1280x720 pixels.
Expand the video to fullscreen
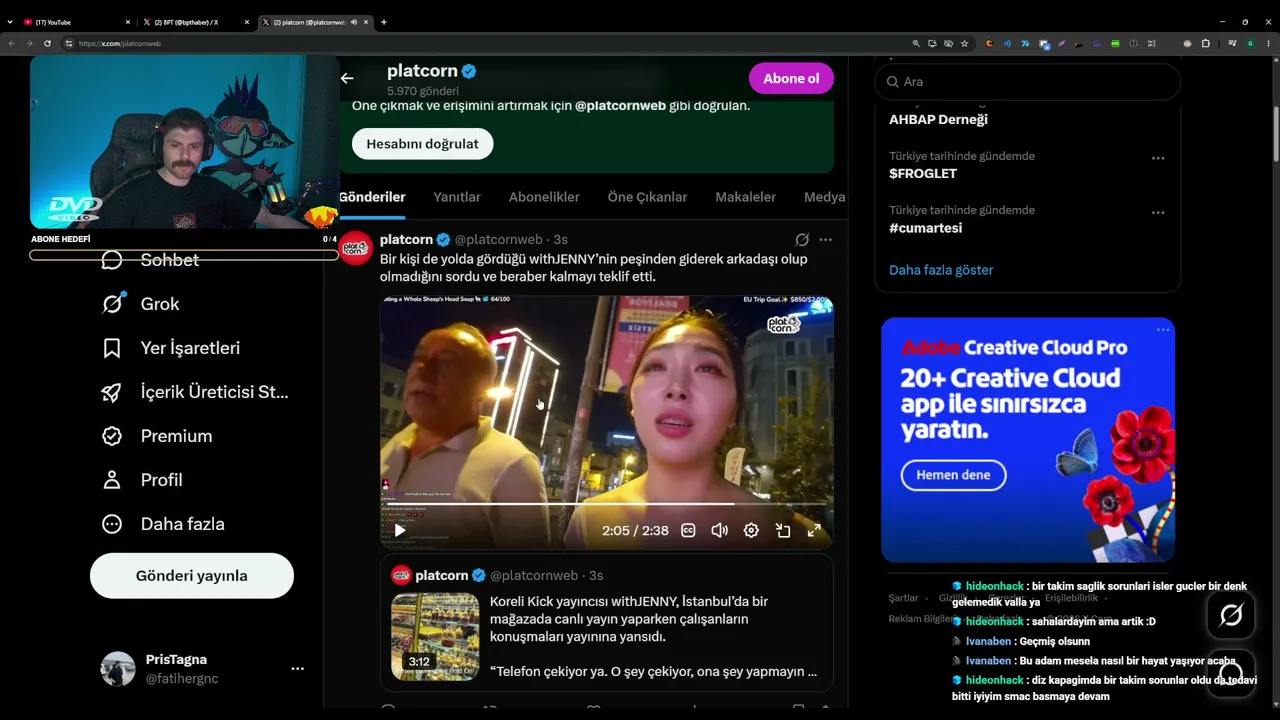(x=814, y=531)
